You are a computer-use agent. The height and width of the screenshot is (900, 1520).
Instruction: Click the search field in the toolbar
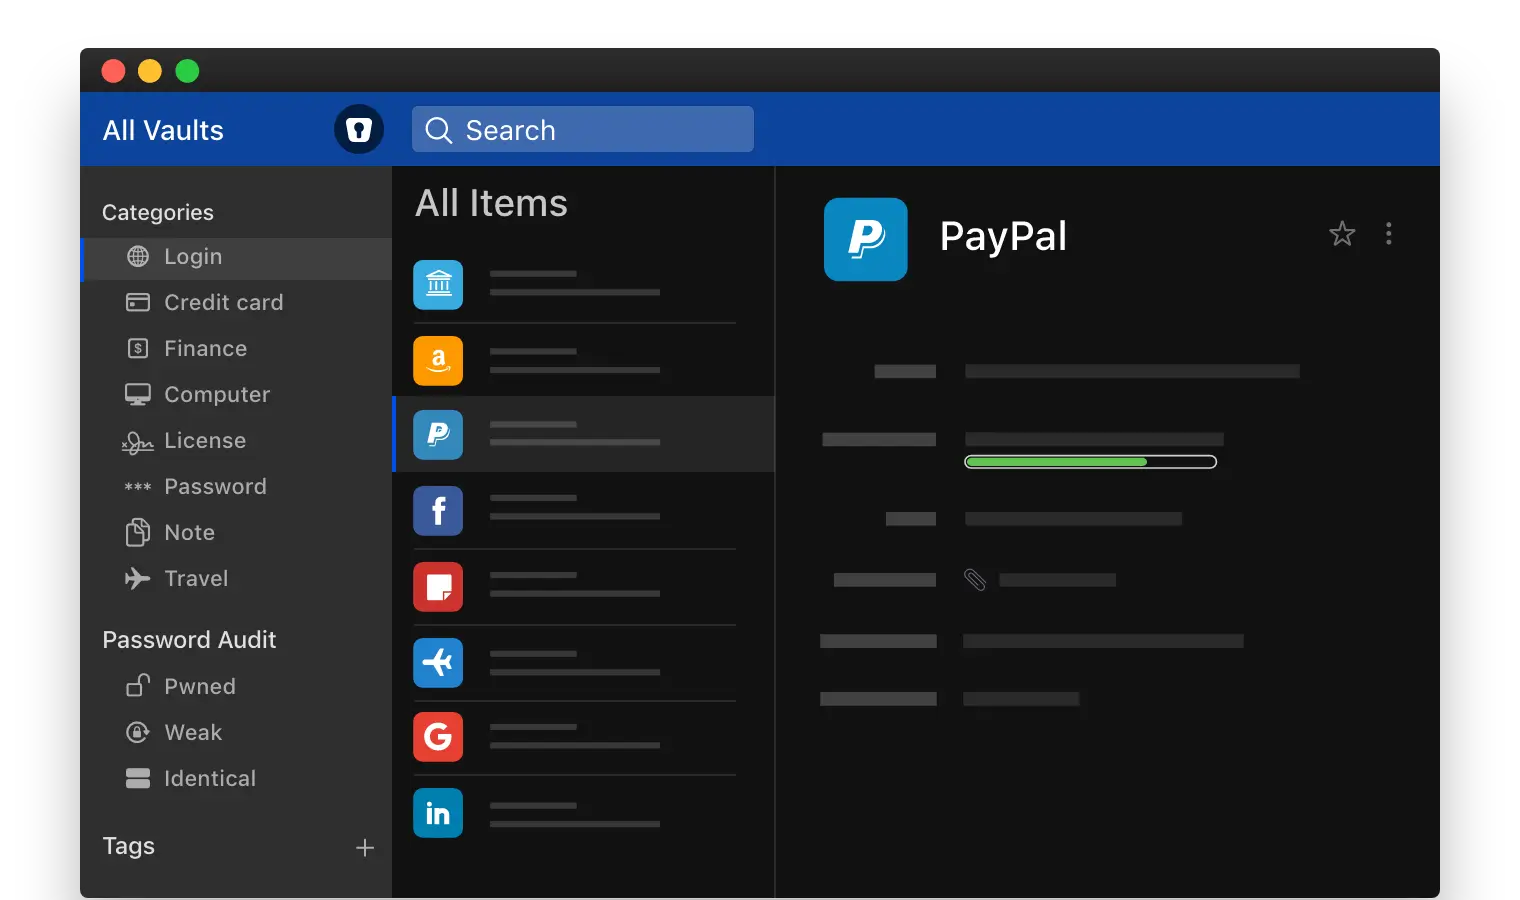pos(582,129)
